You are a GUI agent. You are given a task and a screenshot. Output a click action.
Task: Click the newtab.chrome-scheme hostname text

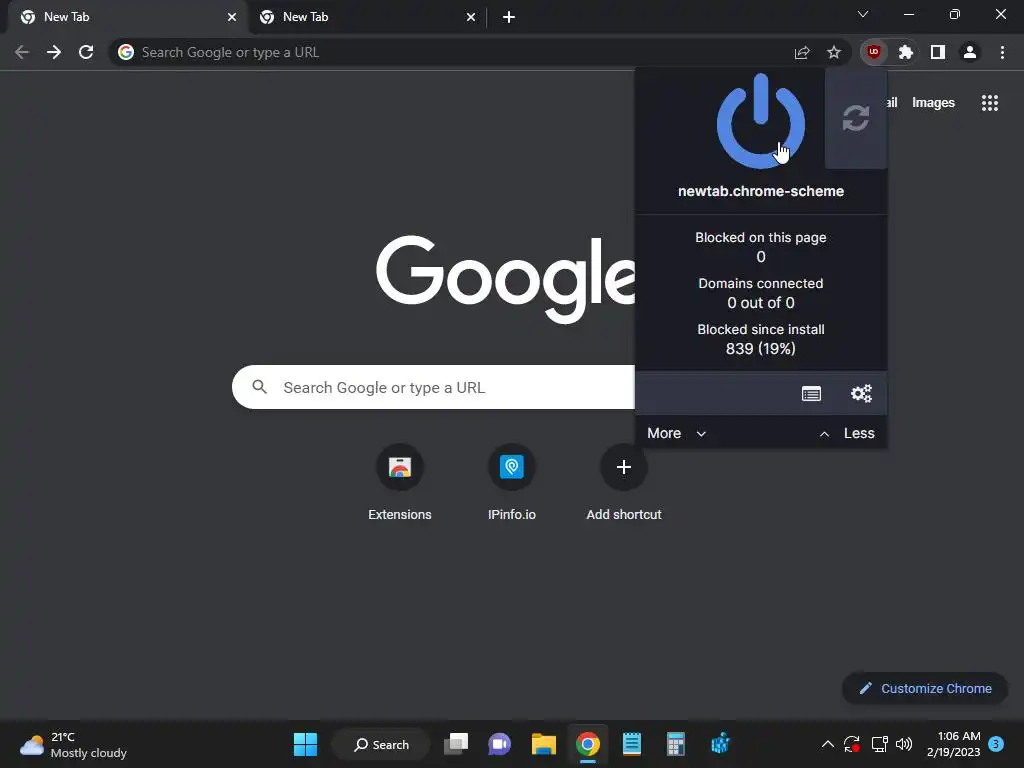[761, 191]
